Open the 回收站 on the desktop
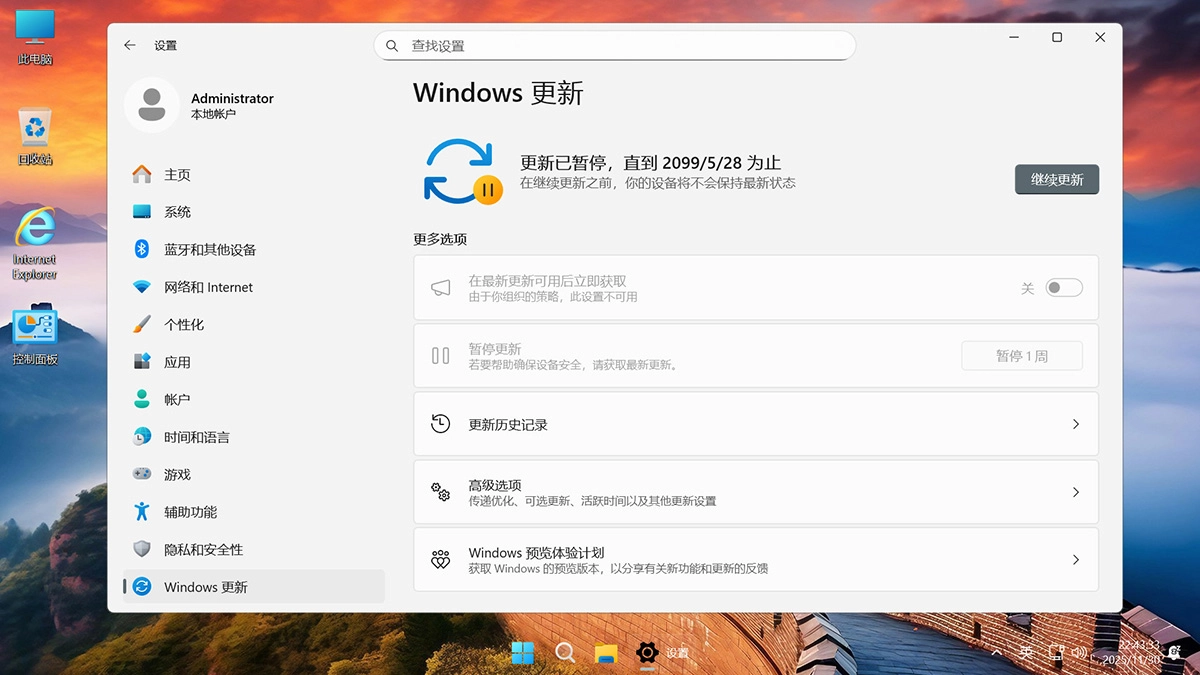This screenshot has height=675, width=1200. click(x=34, y=130)
